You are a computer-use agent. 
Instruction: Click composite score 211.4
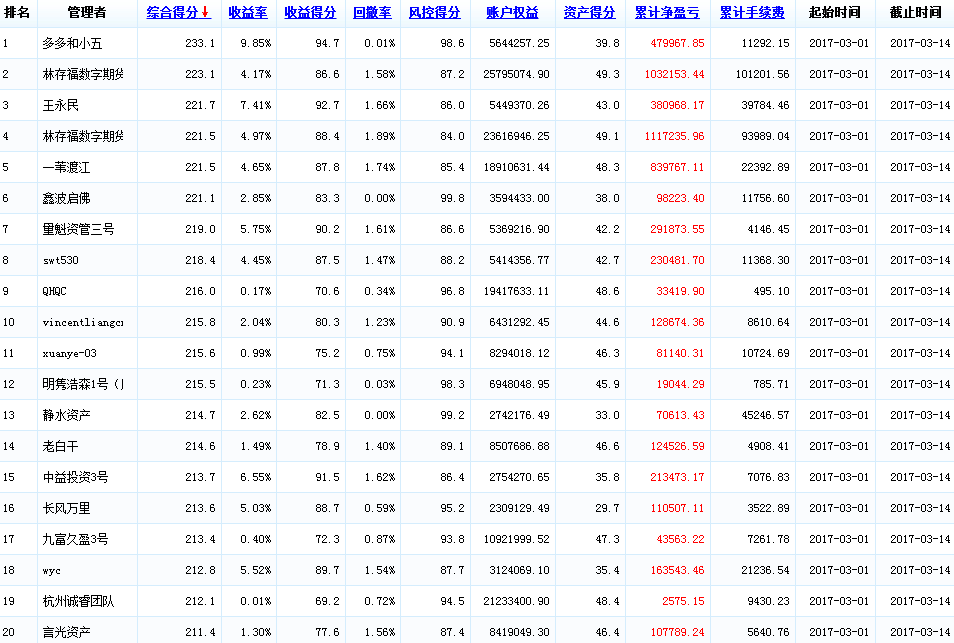[200, 633]
